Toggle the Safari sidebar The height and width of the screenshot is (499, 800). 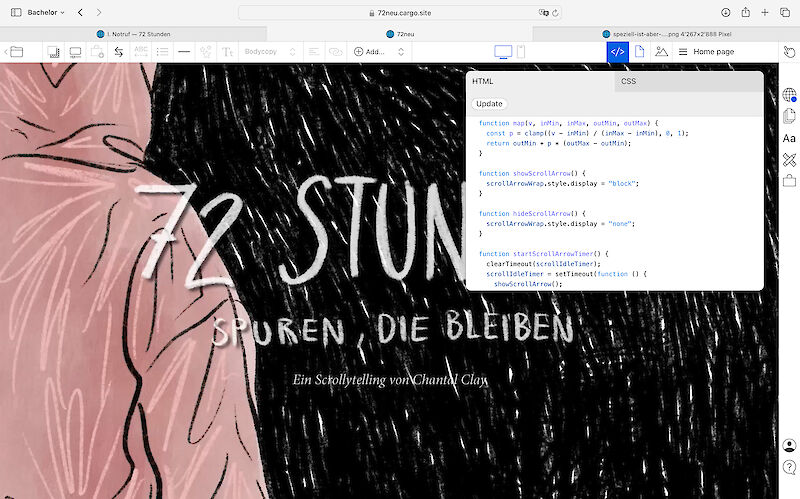(16, 12)
